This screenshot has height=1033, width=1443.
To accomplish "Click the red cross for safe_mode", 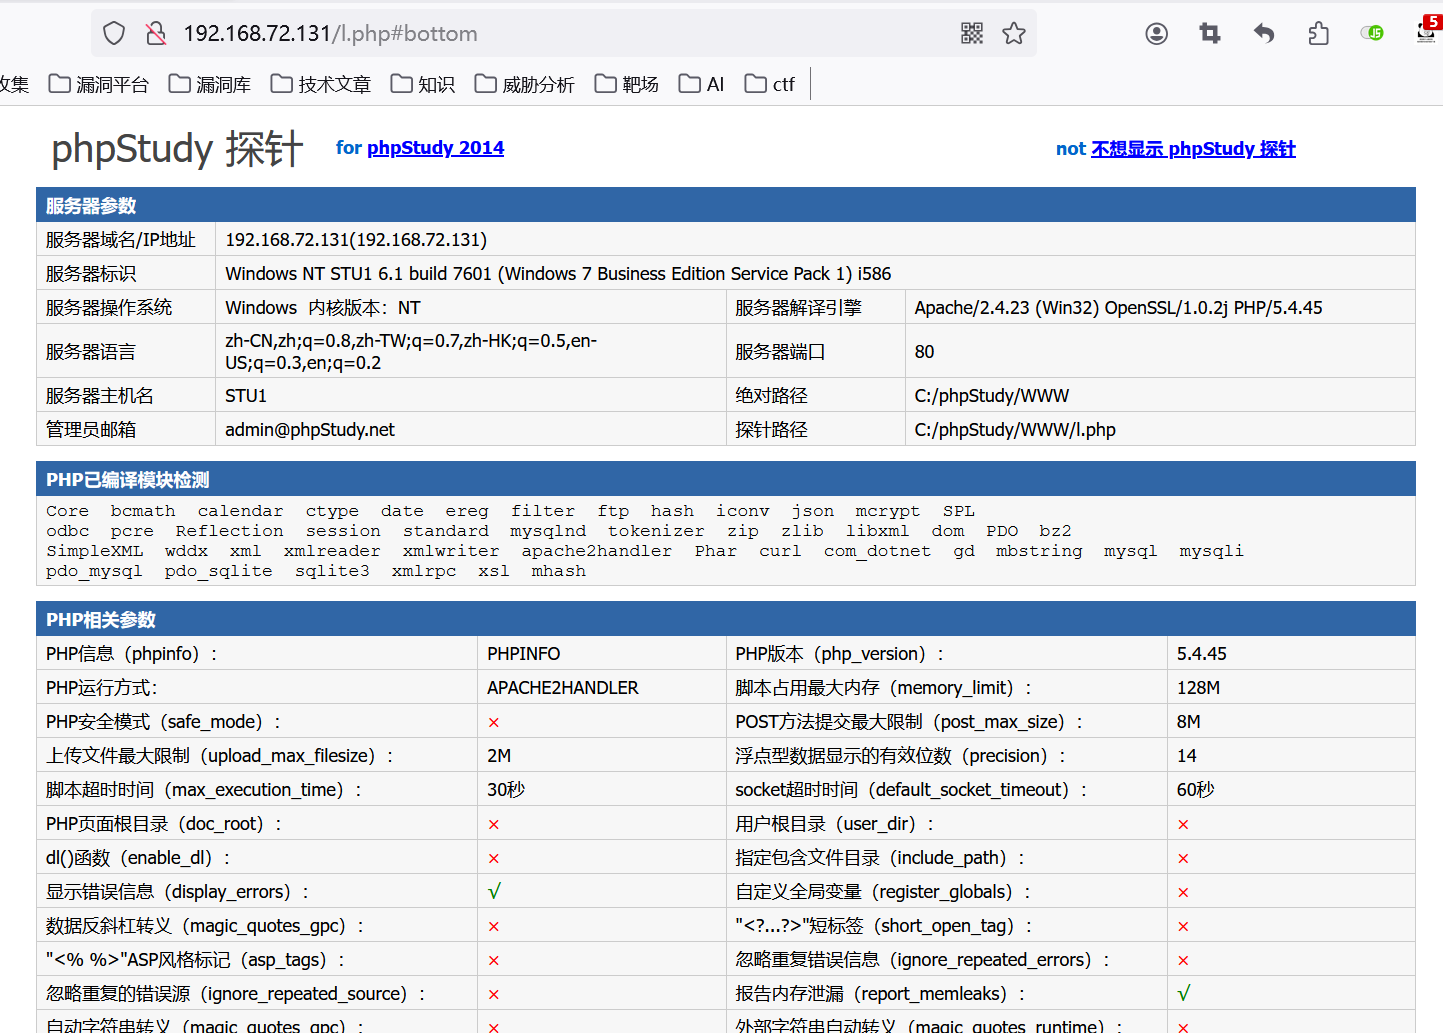I will (494, 722).
